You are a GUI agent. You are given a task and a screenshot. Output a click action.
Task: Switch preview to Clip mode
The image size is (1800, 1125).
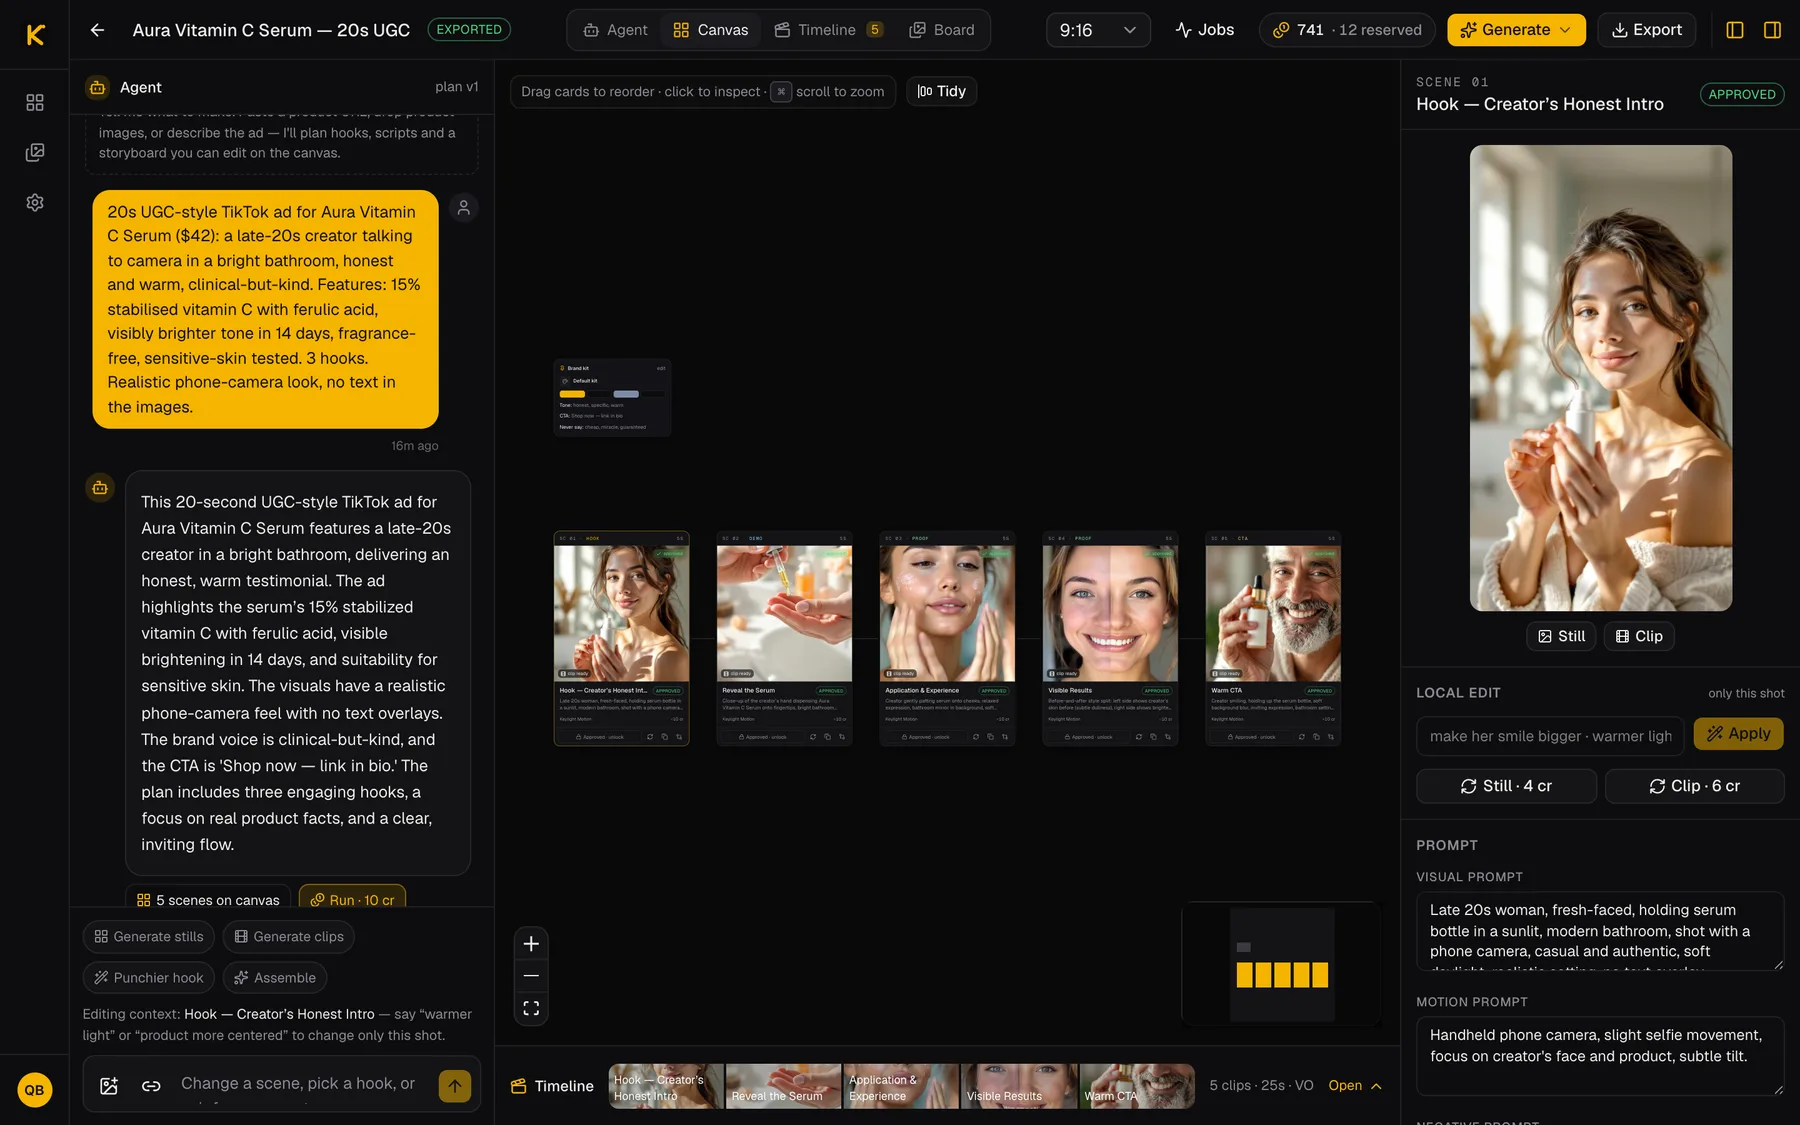point(1639,636)
